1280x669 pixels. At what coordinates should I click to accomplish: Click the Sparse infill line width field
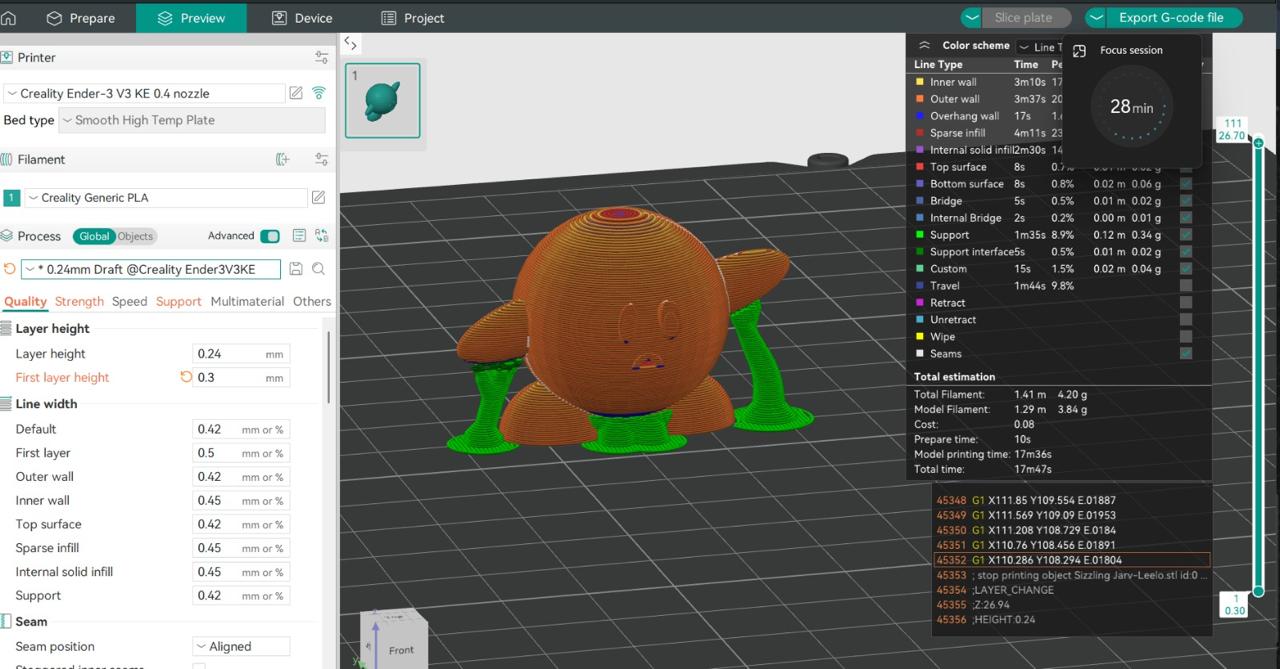pos(240,548)
